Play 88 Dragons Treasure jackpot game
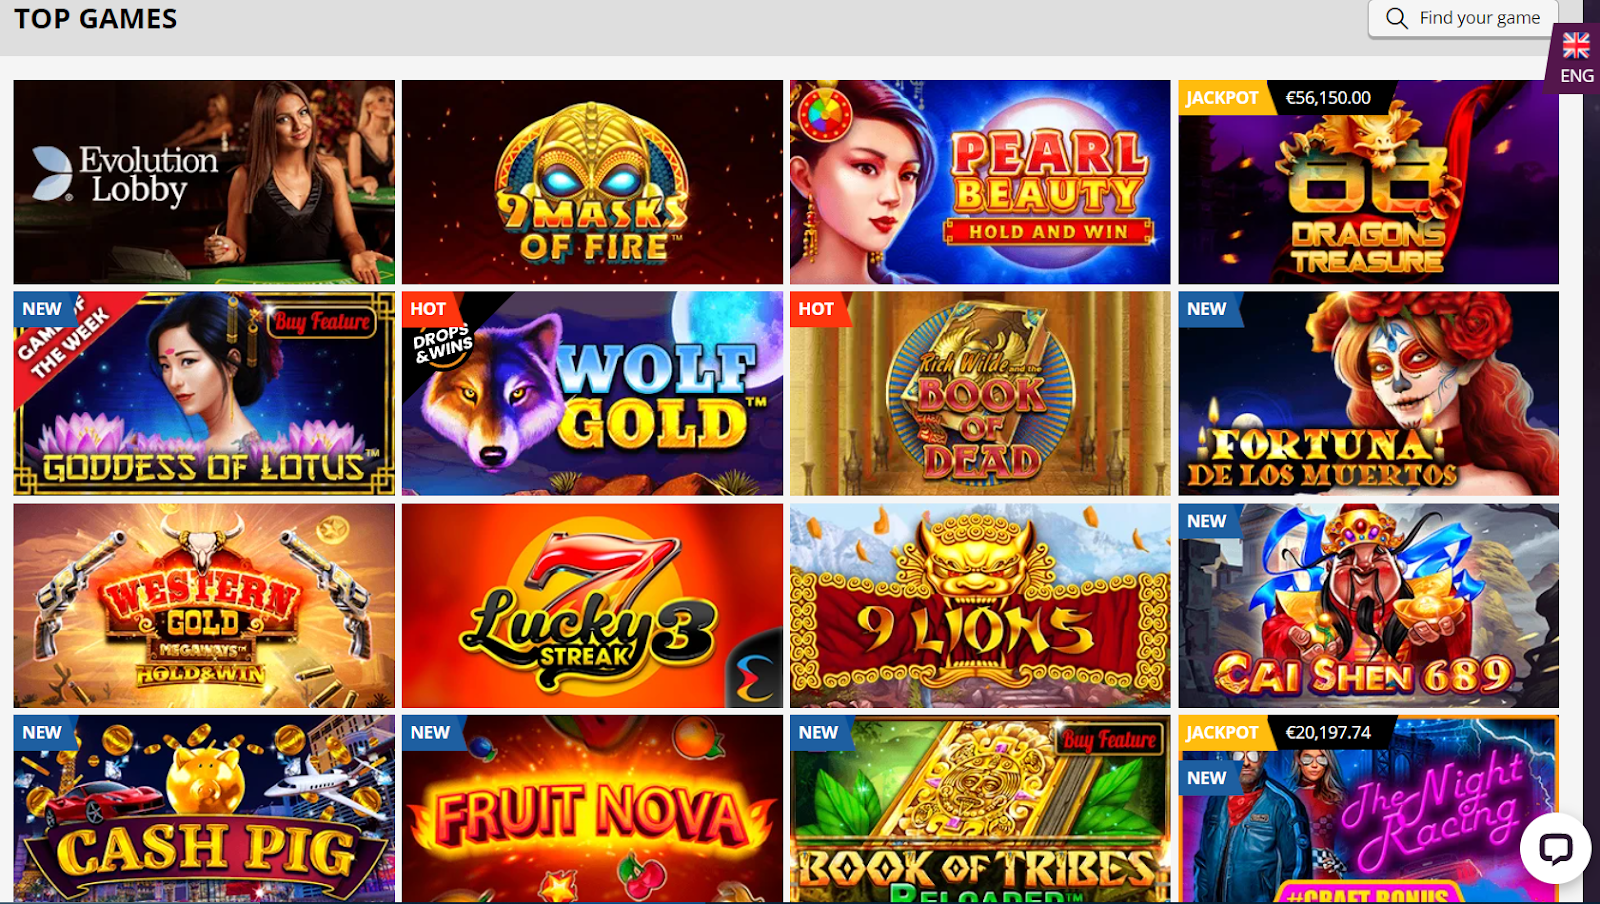The height and width of the screenshot is (904, 1600). pos(1368,182)
